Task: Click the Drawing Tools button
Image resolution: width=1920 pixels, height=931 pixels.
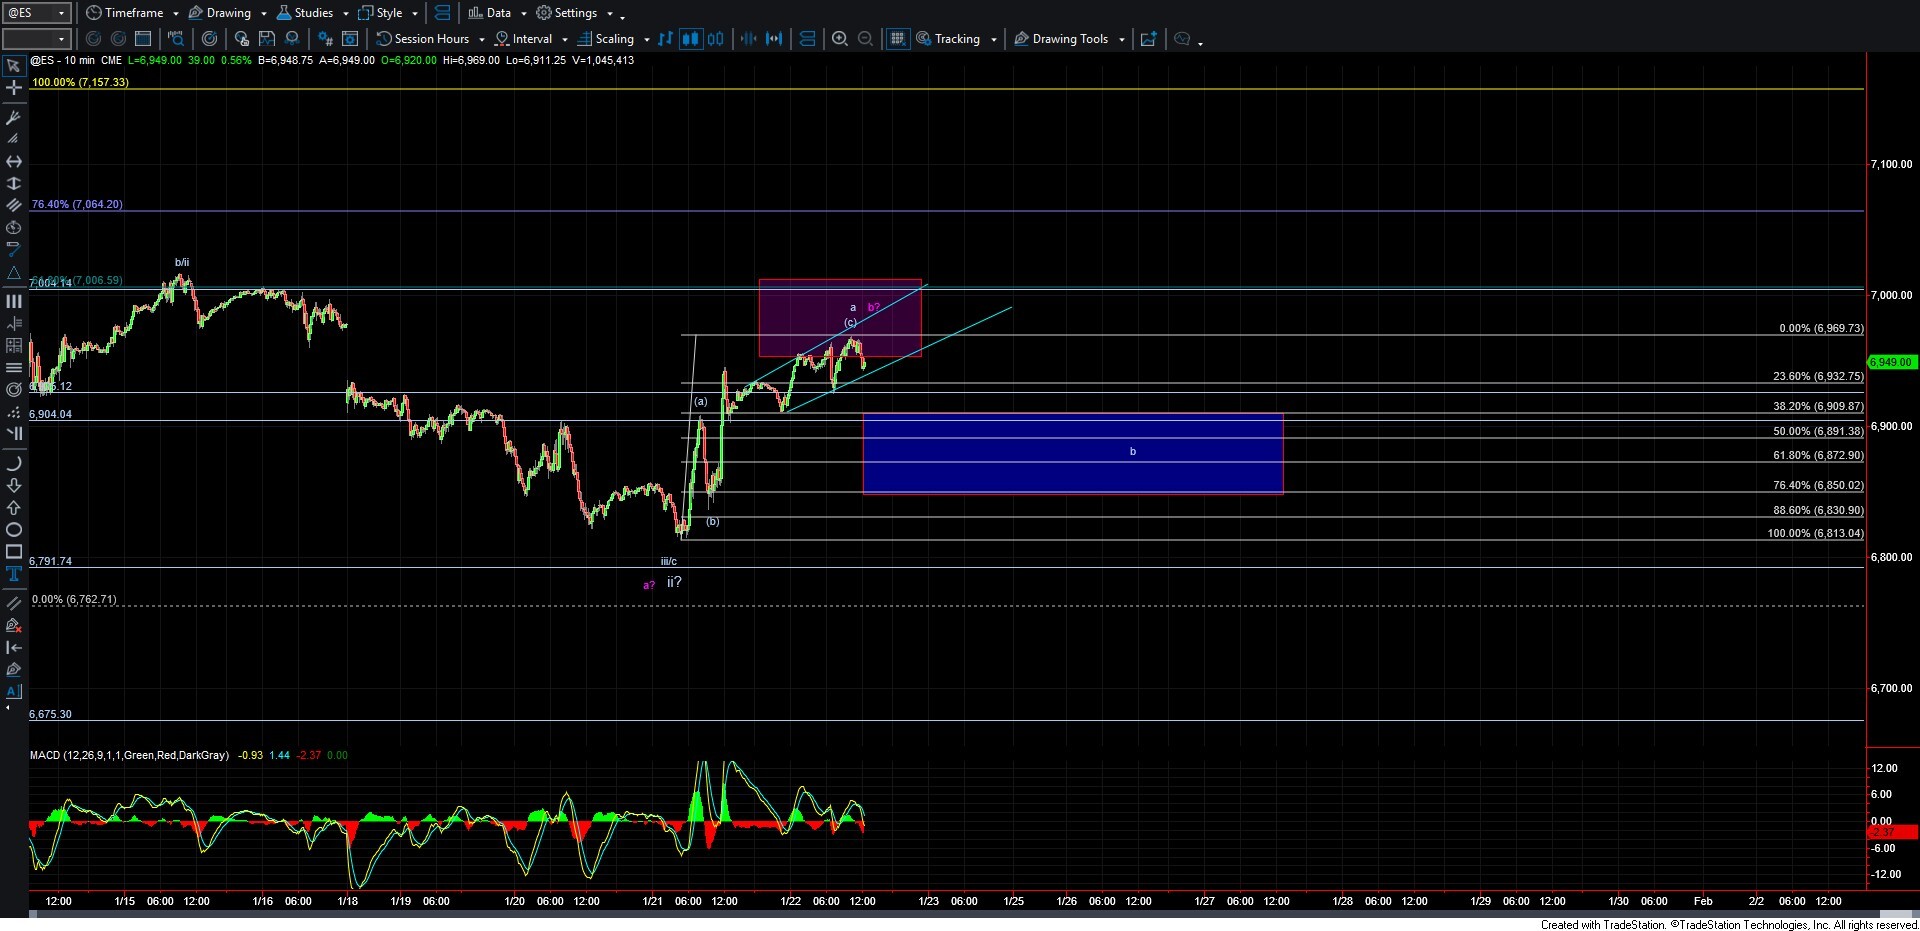Action: pyautogui.click(x=1069, y=39)
